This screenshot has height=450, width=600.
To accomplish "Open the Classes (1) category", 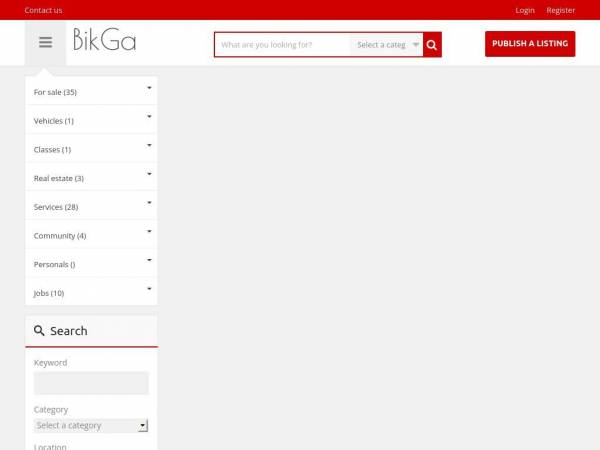I will click(x=52, y=150).
